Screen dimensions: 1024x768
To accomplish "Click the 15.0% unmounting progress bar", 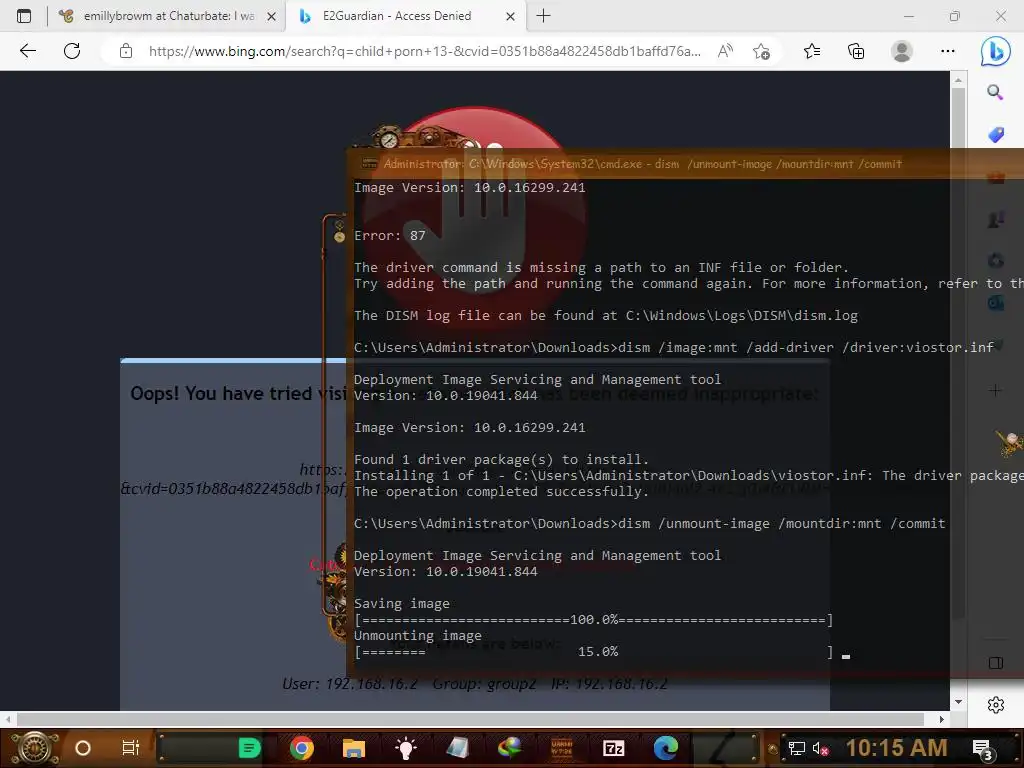I will (593, 652).
